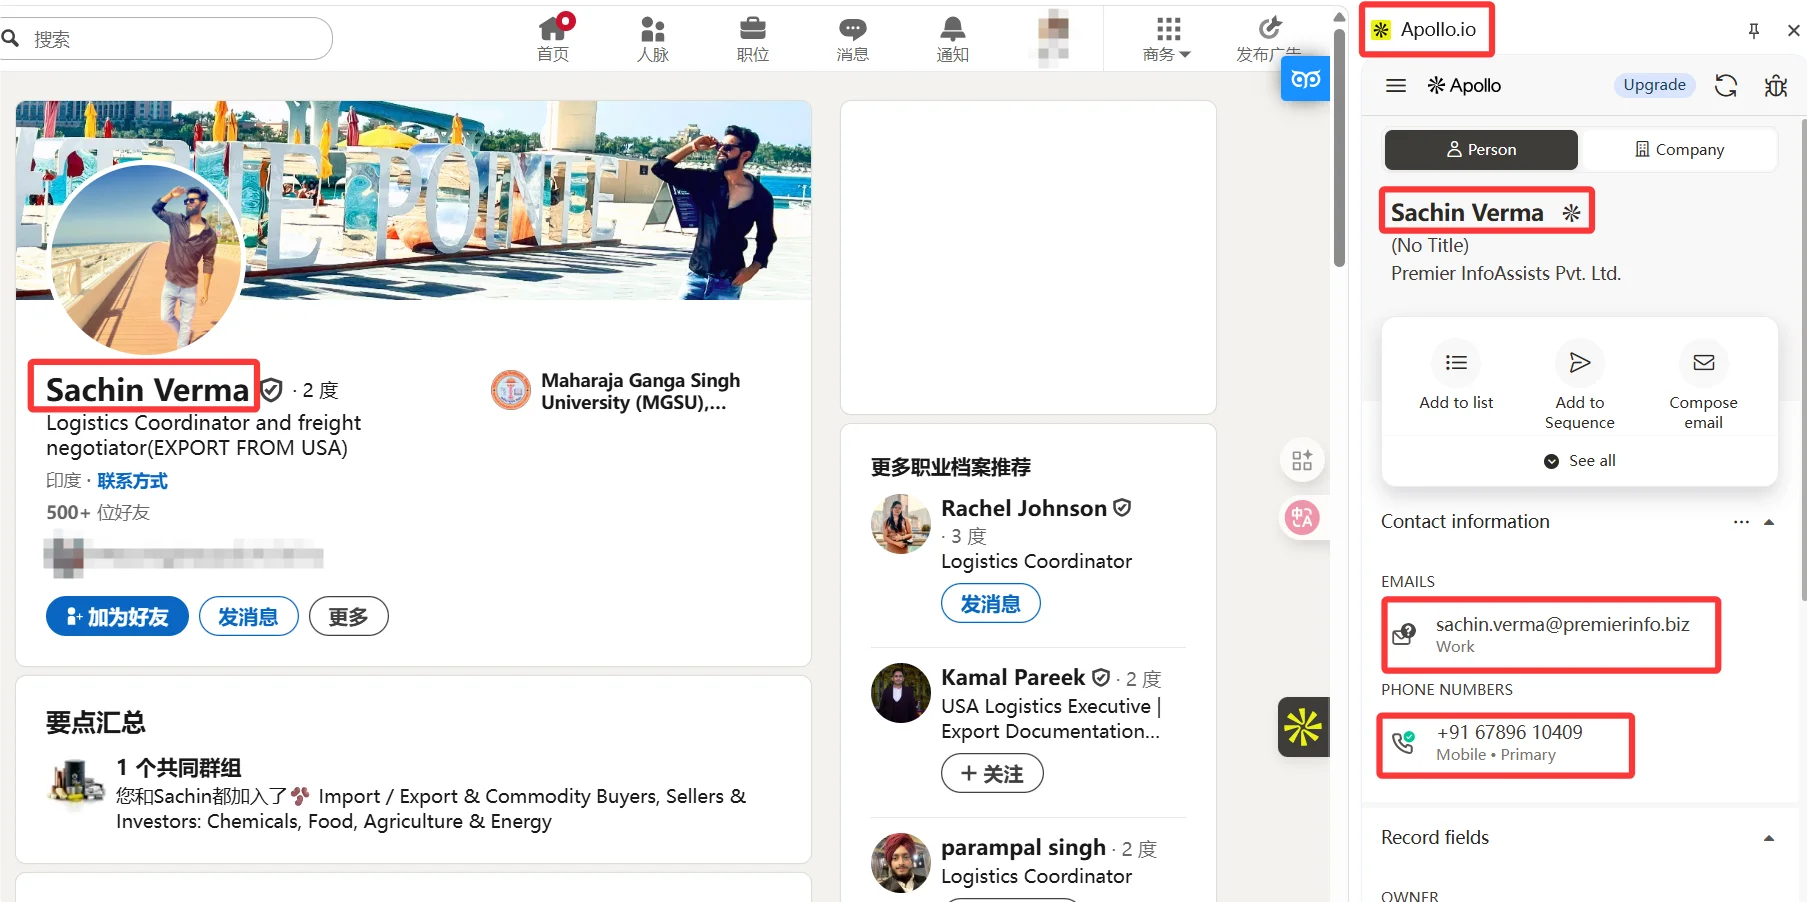This screenshot has width=1807, height=902.
Task: Go to LinkedIn 首页 home icon
Action: [553, 39]
